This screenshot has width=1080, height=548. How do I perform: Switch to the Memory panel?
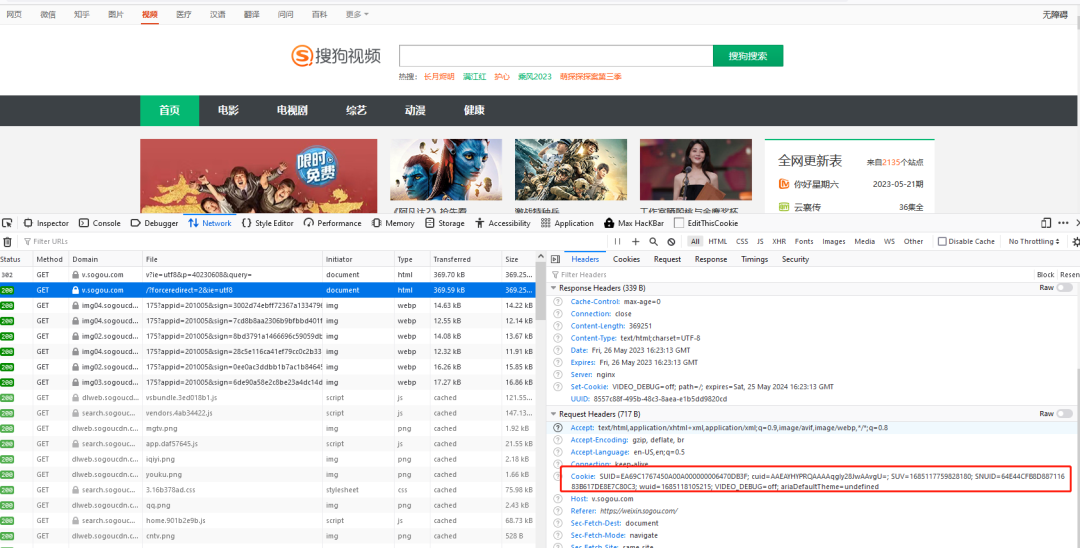click(393, 223)
